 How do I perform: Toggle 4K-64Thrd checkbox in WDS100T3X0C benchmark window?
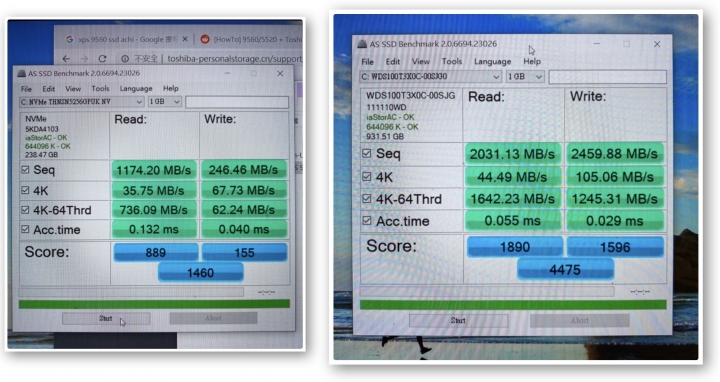(x=366, y=198)
